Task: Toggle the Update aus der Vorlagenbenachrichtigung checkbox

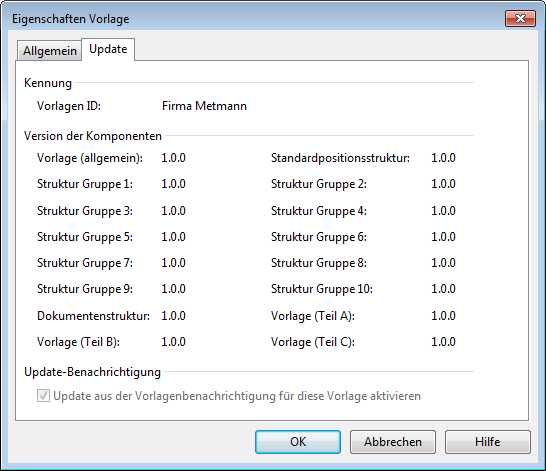Action: [43, 396]
